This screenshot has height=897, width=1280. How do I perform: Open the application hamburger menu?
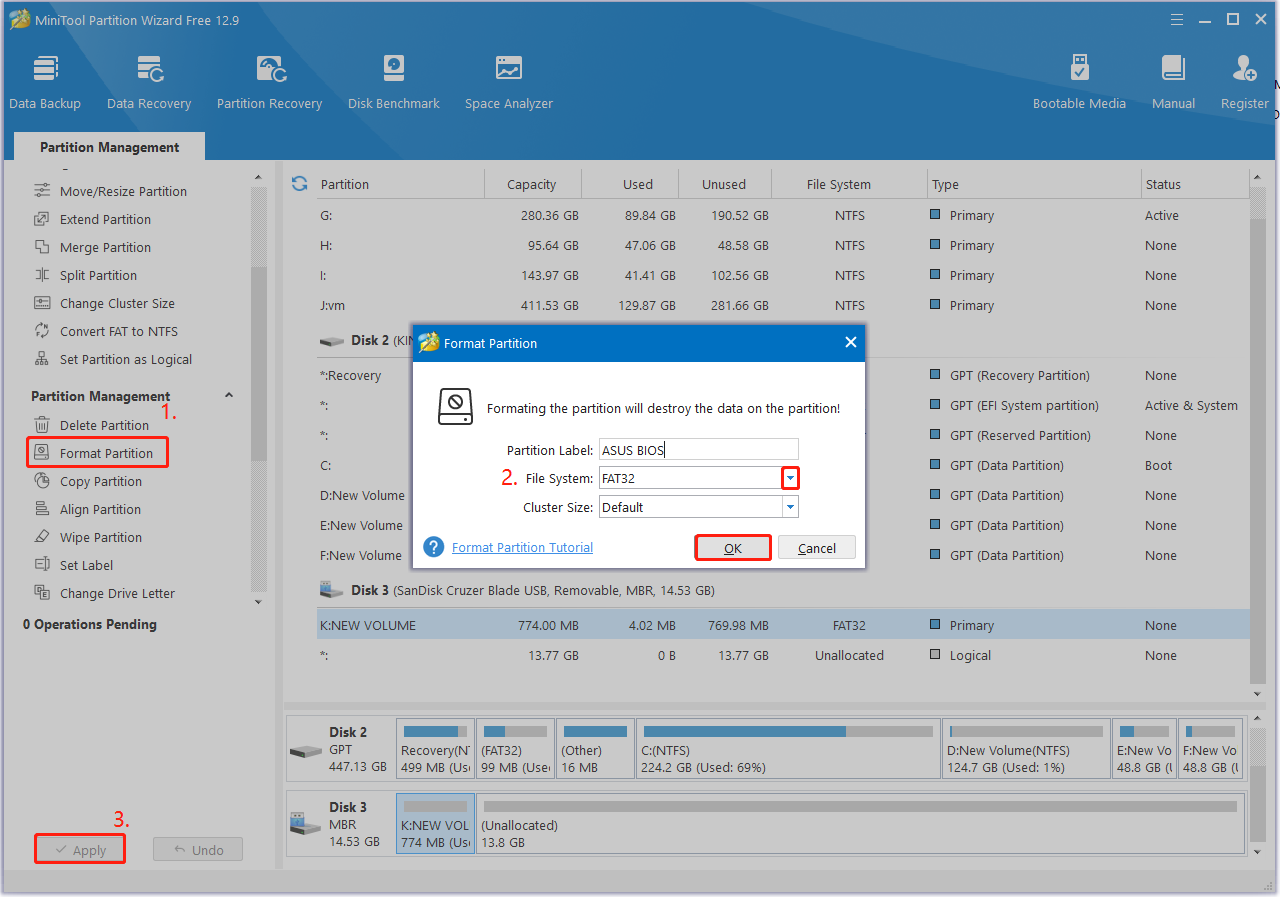pyautogui.click(x=1178, y=19)
